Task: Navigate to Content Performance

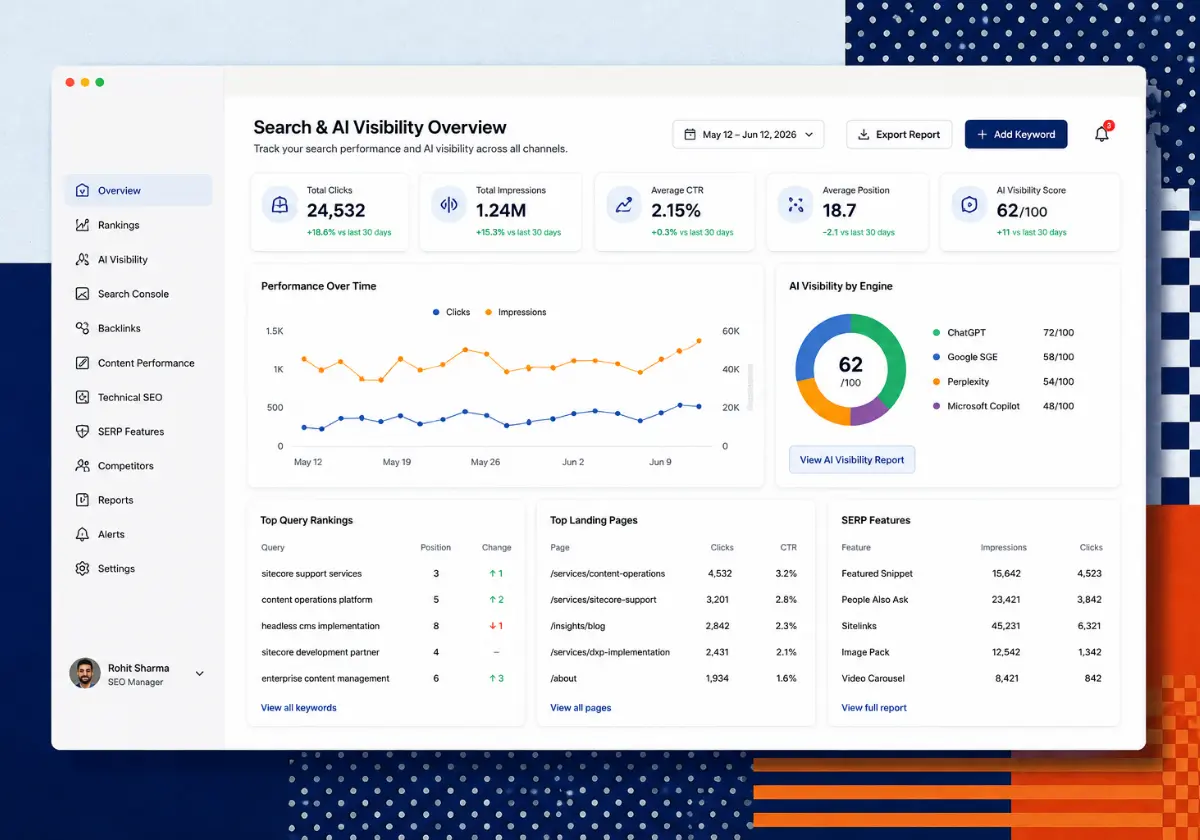Action: point(138,363)
